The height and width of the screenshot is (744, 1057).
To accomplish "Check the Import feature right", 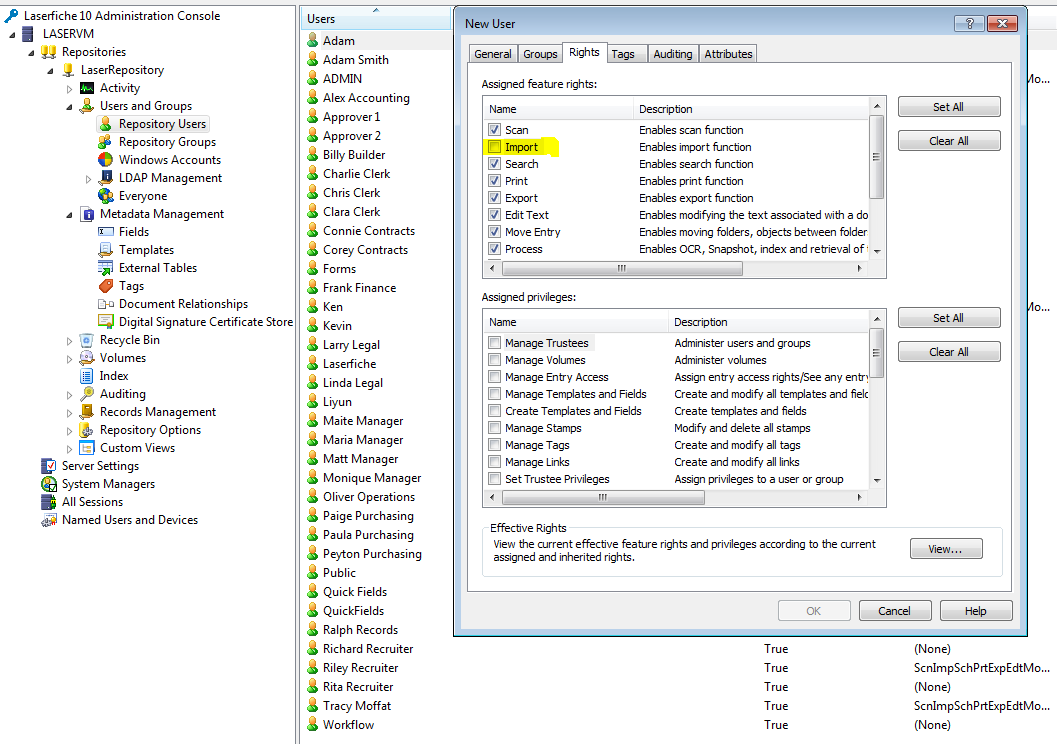I will pos(494,147).
